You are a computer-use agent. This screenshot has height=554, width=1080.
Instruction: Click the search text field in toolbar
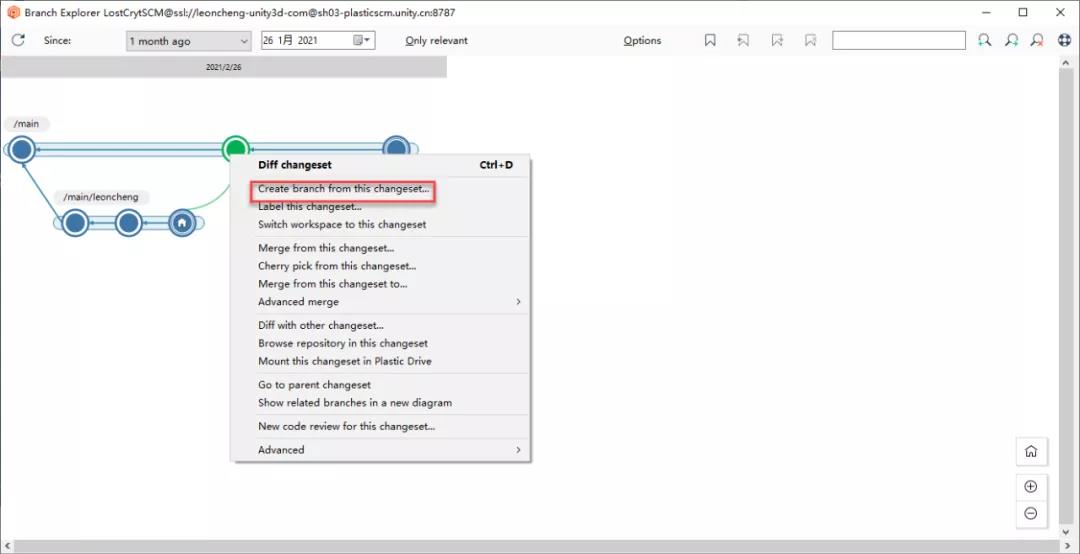[899, 41]
